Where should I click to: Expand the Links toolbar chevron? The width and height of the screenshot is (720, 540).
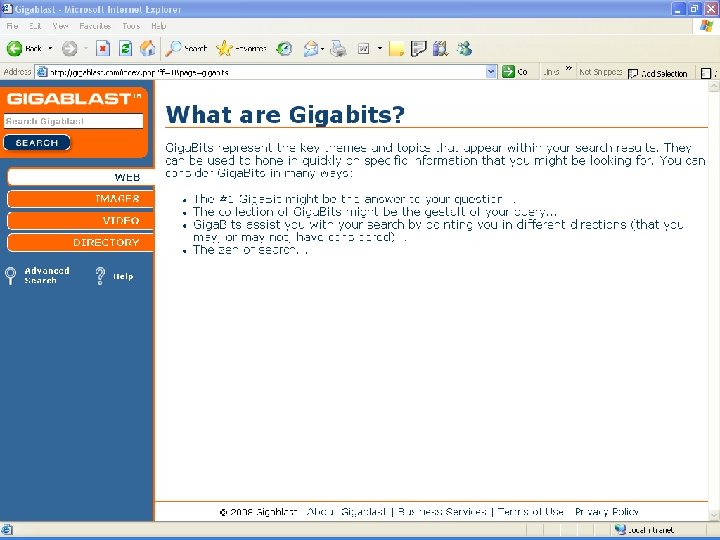click(x=568, y=68)
